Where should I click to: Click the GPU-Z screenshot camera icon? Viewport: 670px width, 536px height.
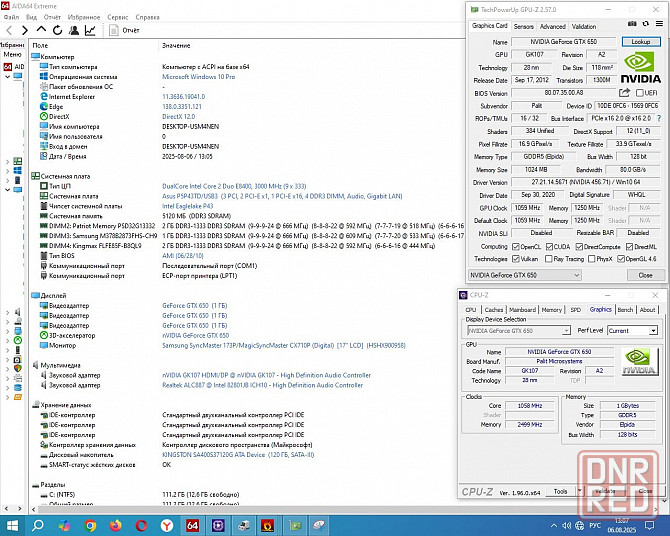pyautogui.click(x=632, y=24)
